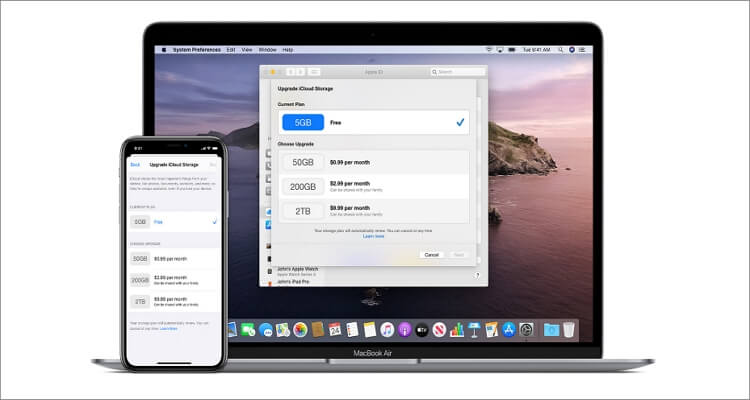Screen dimensions: 750x400
Task: Open the red News app in dock
Action: coord(439,330)
